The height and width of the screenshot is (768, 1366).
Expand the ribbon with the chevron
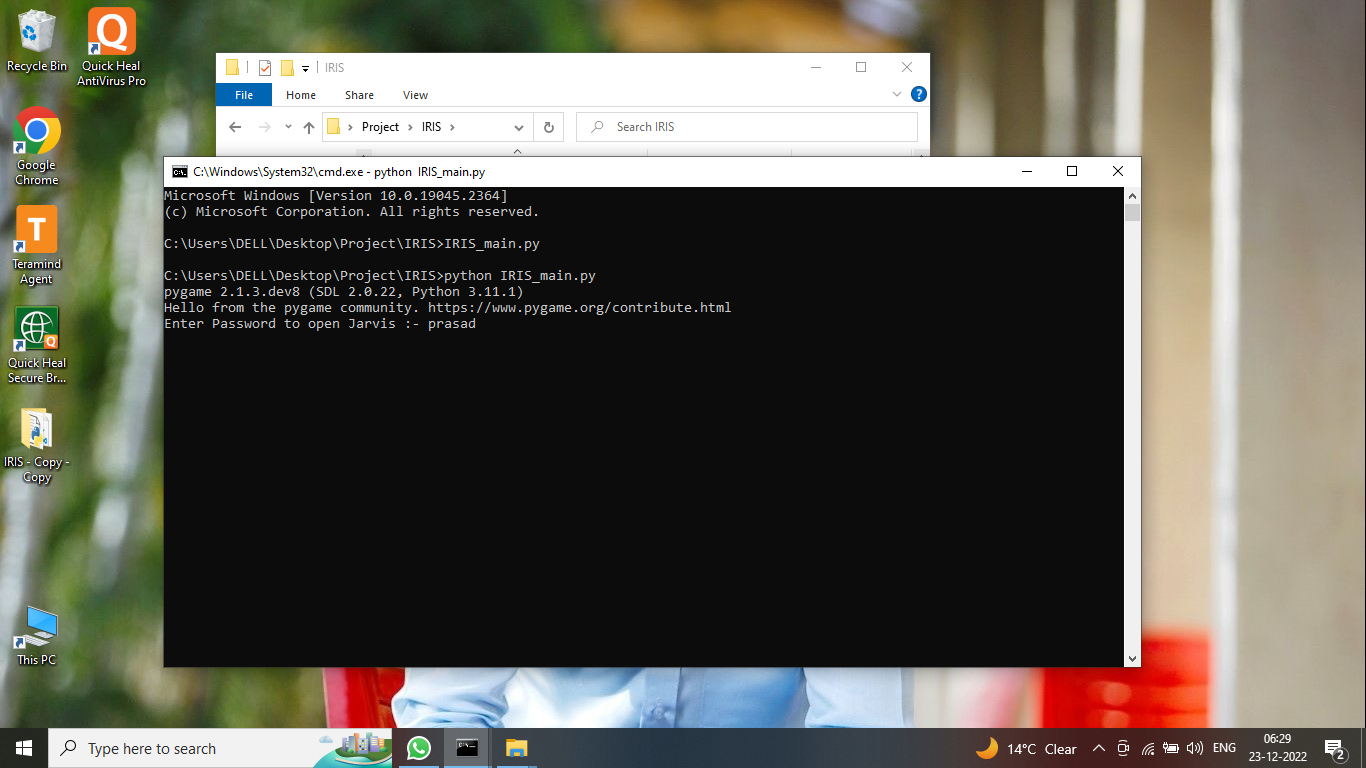[897, 93]
